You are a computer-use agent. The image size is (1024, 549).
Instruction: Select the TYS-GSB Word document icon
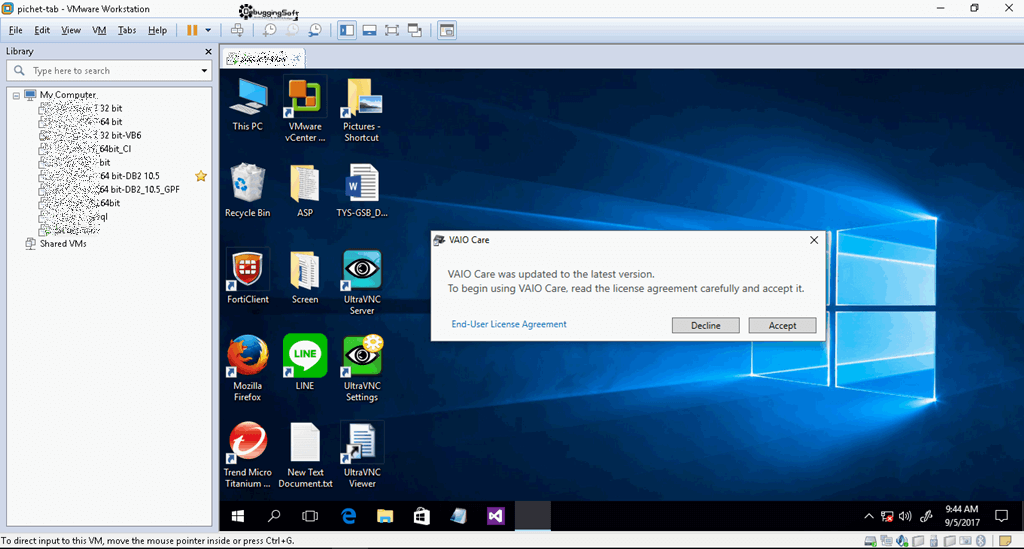362,191
